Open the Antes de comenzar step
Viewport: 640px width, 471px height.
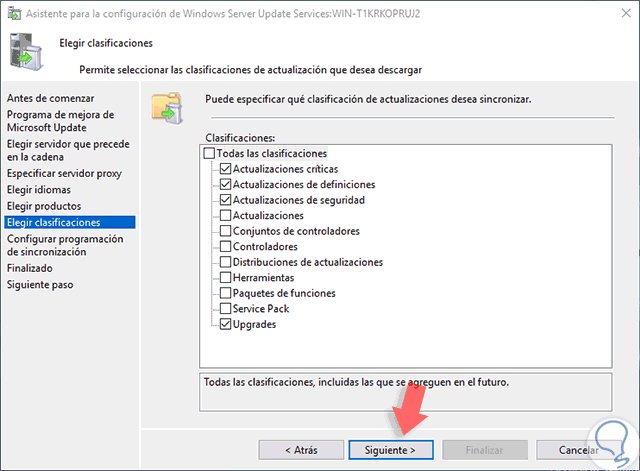[x=50, y=98]
